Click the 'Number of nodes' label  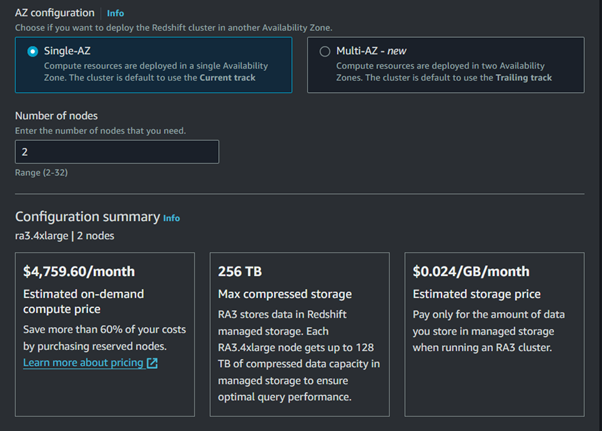point(56,116)
